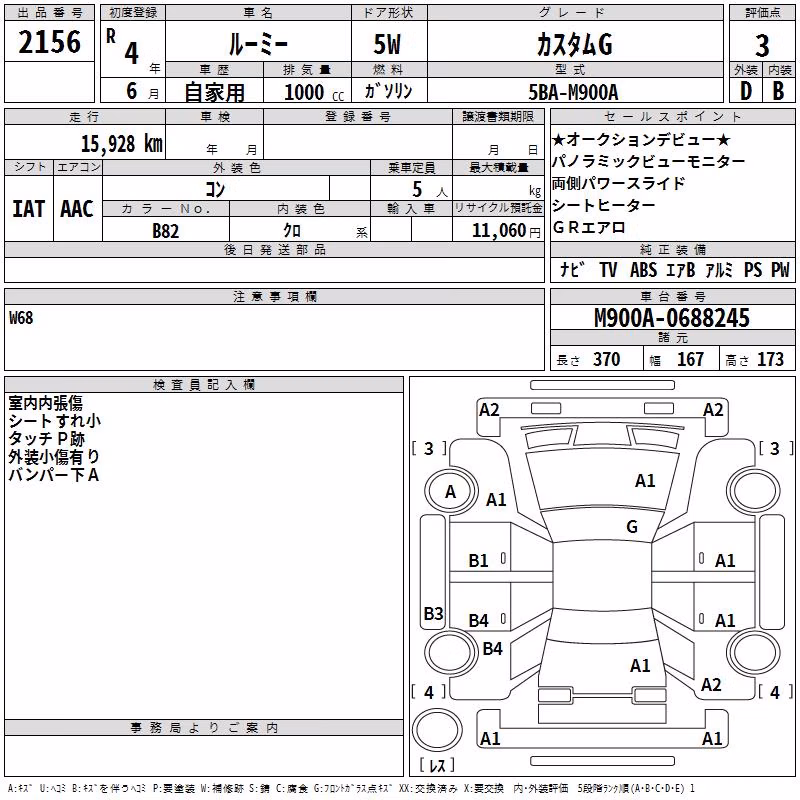The height and width of the screenshot is (800, 800).
Task: Click the hood A1 damage mark
Action: click(x=645, y=481)
